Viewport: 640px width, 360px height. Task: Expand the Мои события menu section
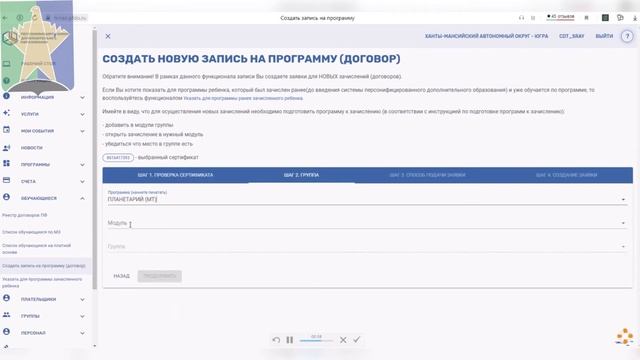point(82,131)
